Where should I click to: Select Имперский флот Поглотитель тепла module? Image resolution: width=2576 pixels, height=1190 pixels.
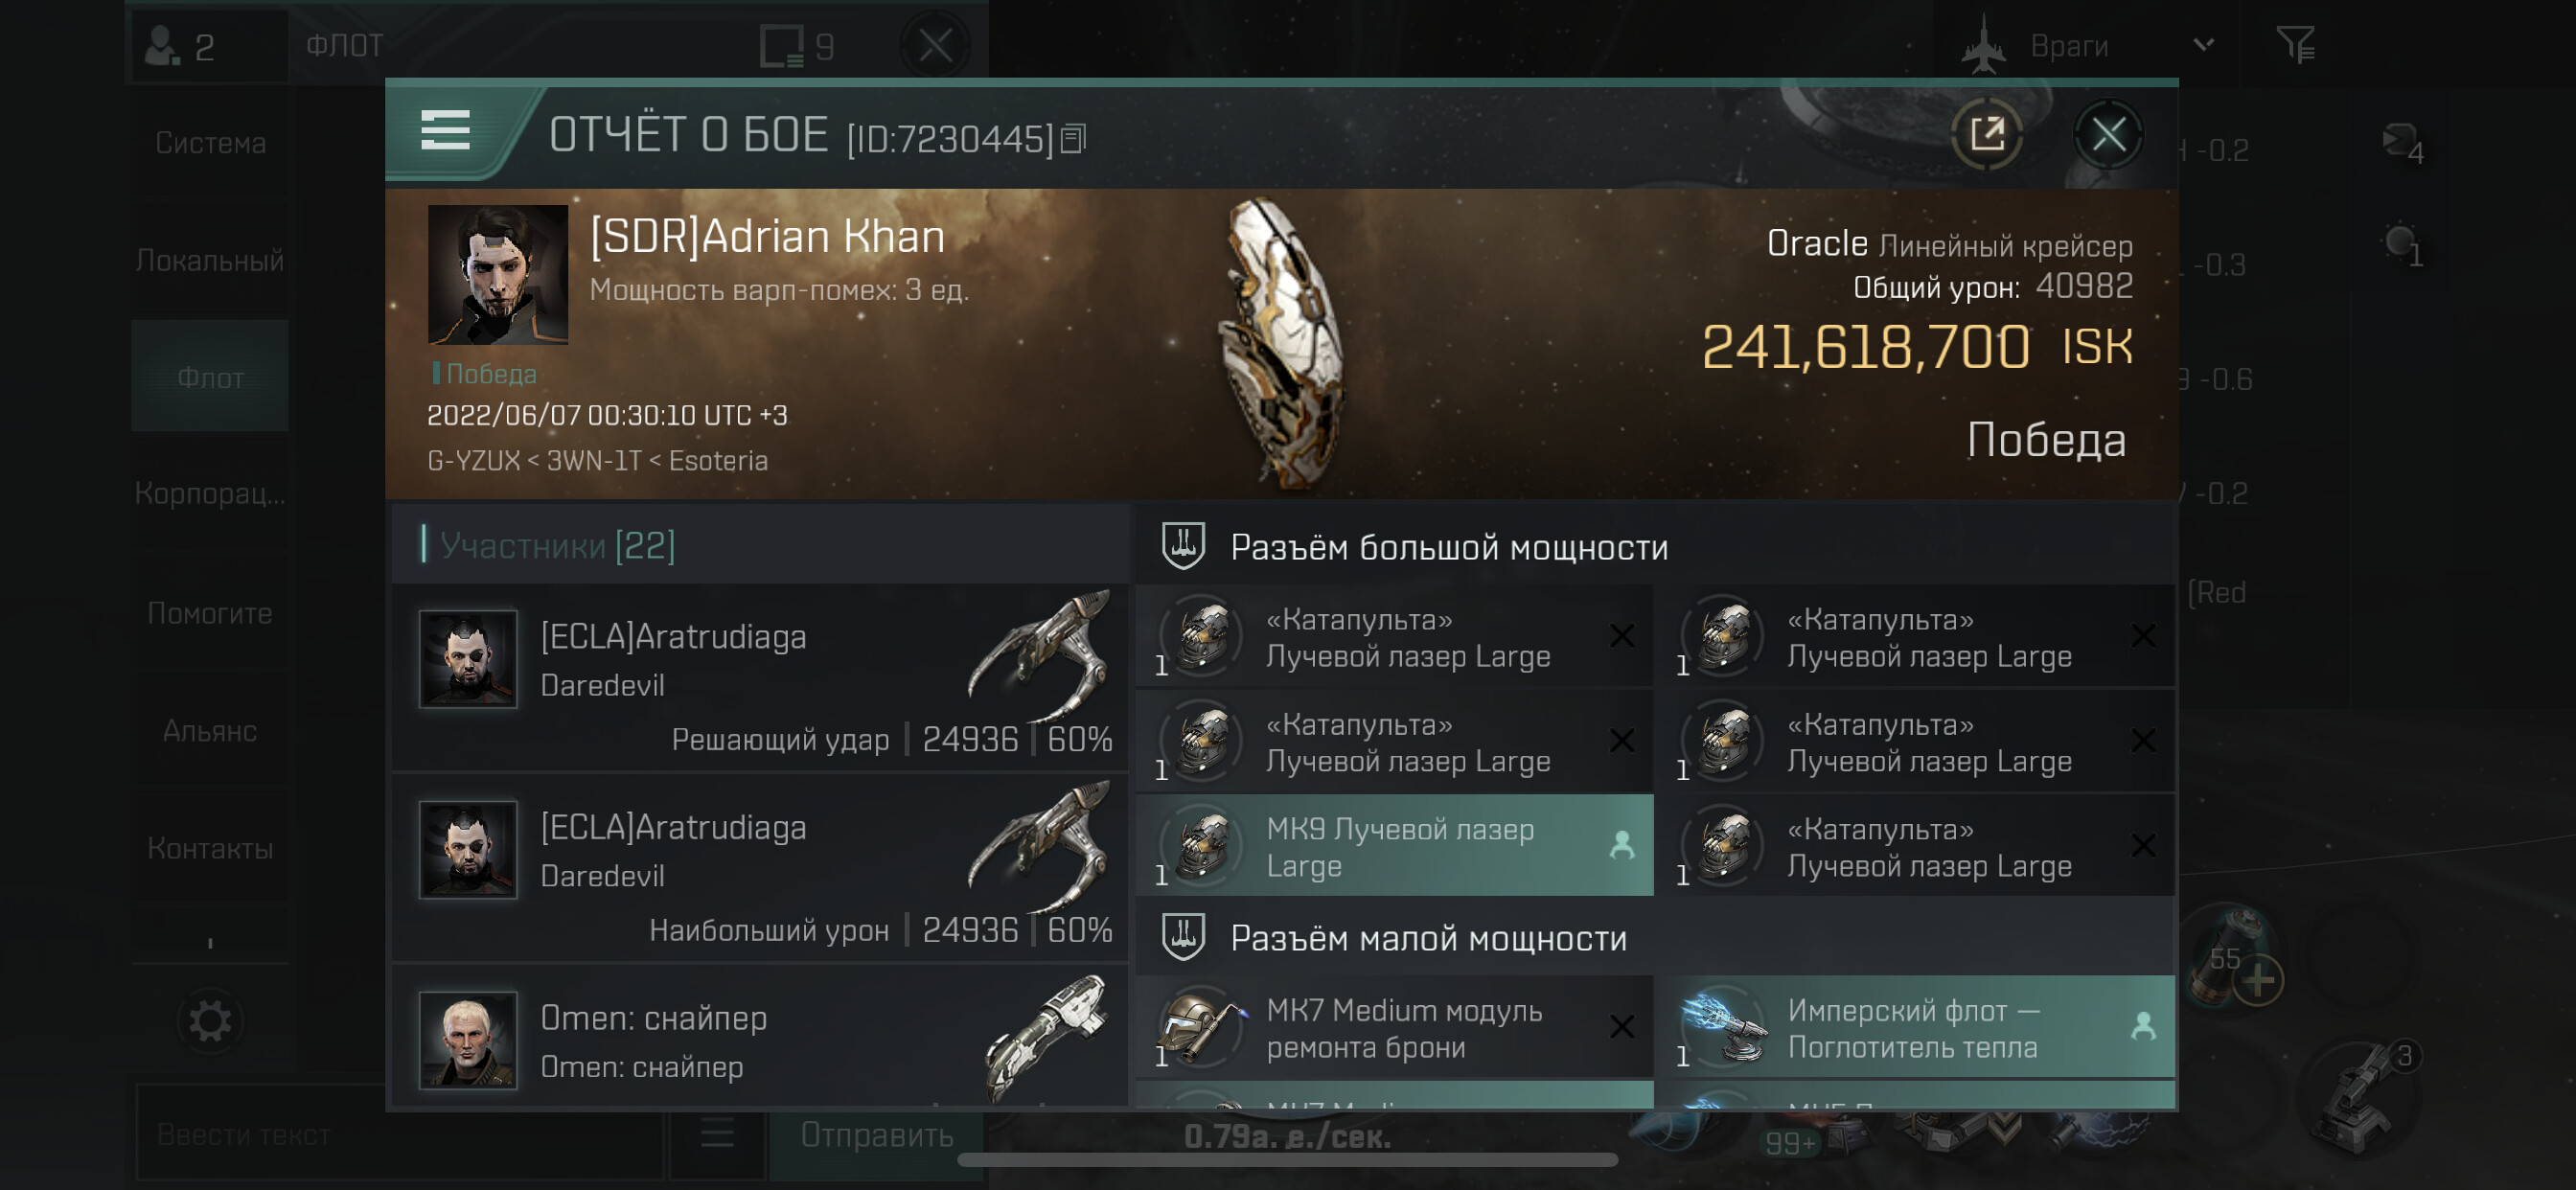click(1914, 1028)
